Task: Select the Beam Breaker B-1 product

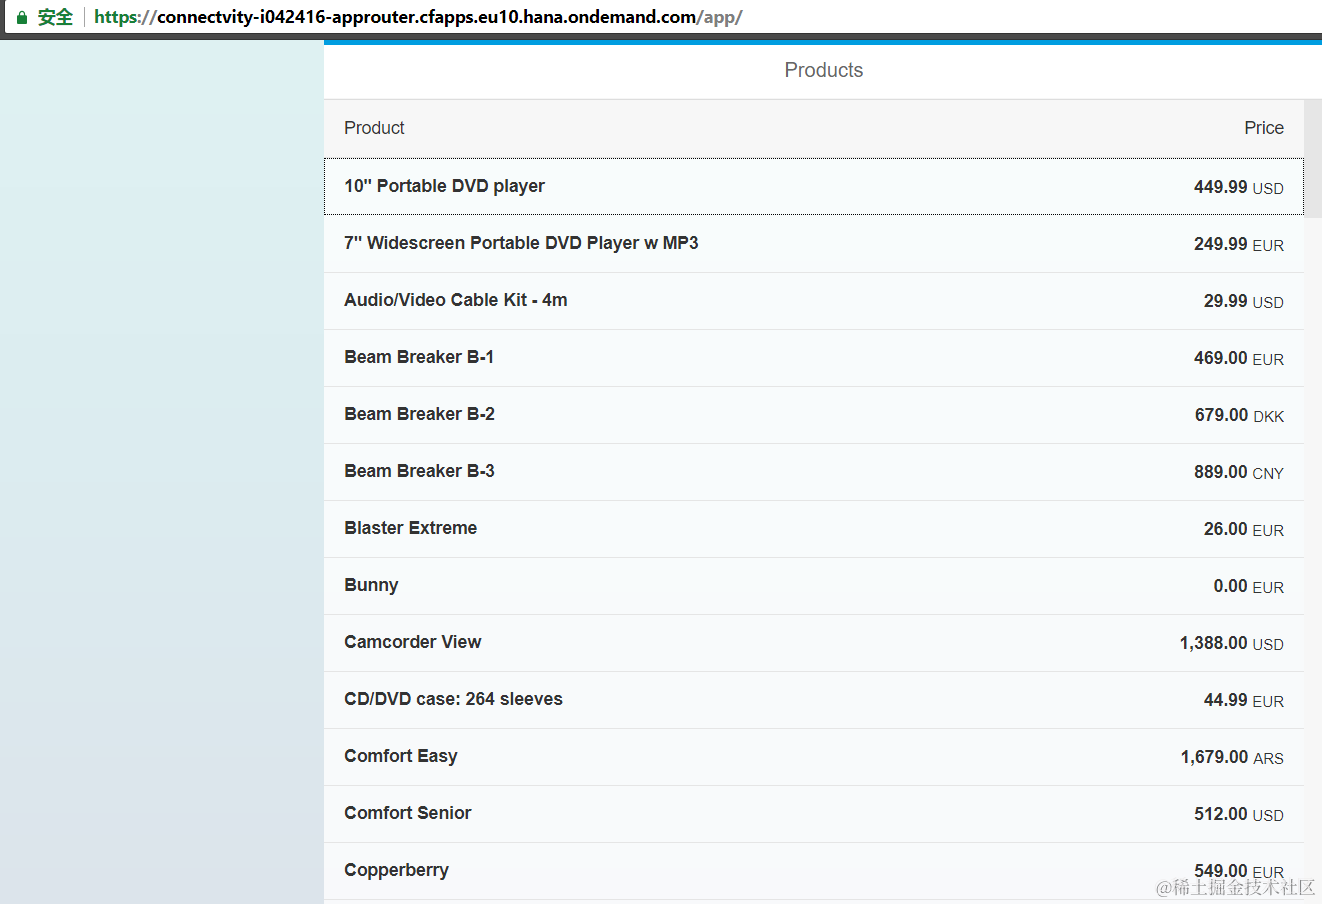Action: tap(814, 358)
